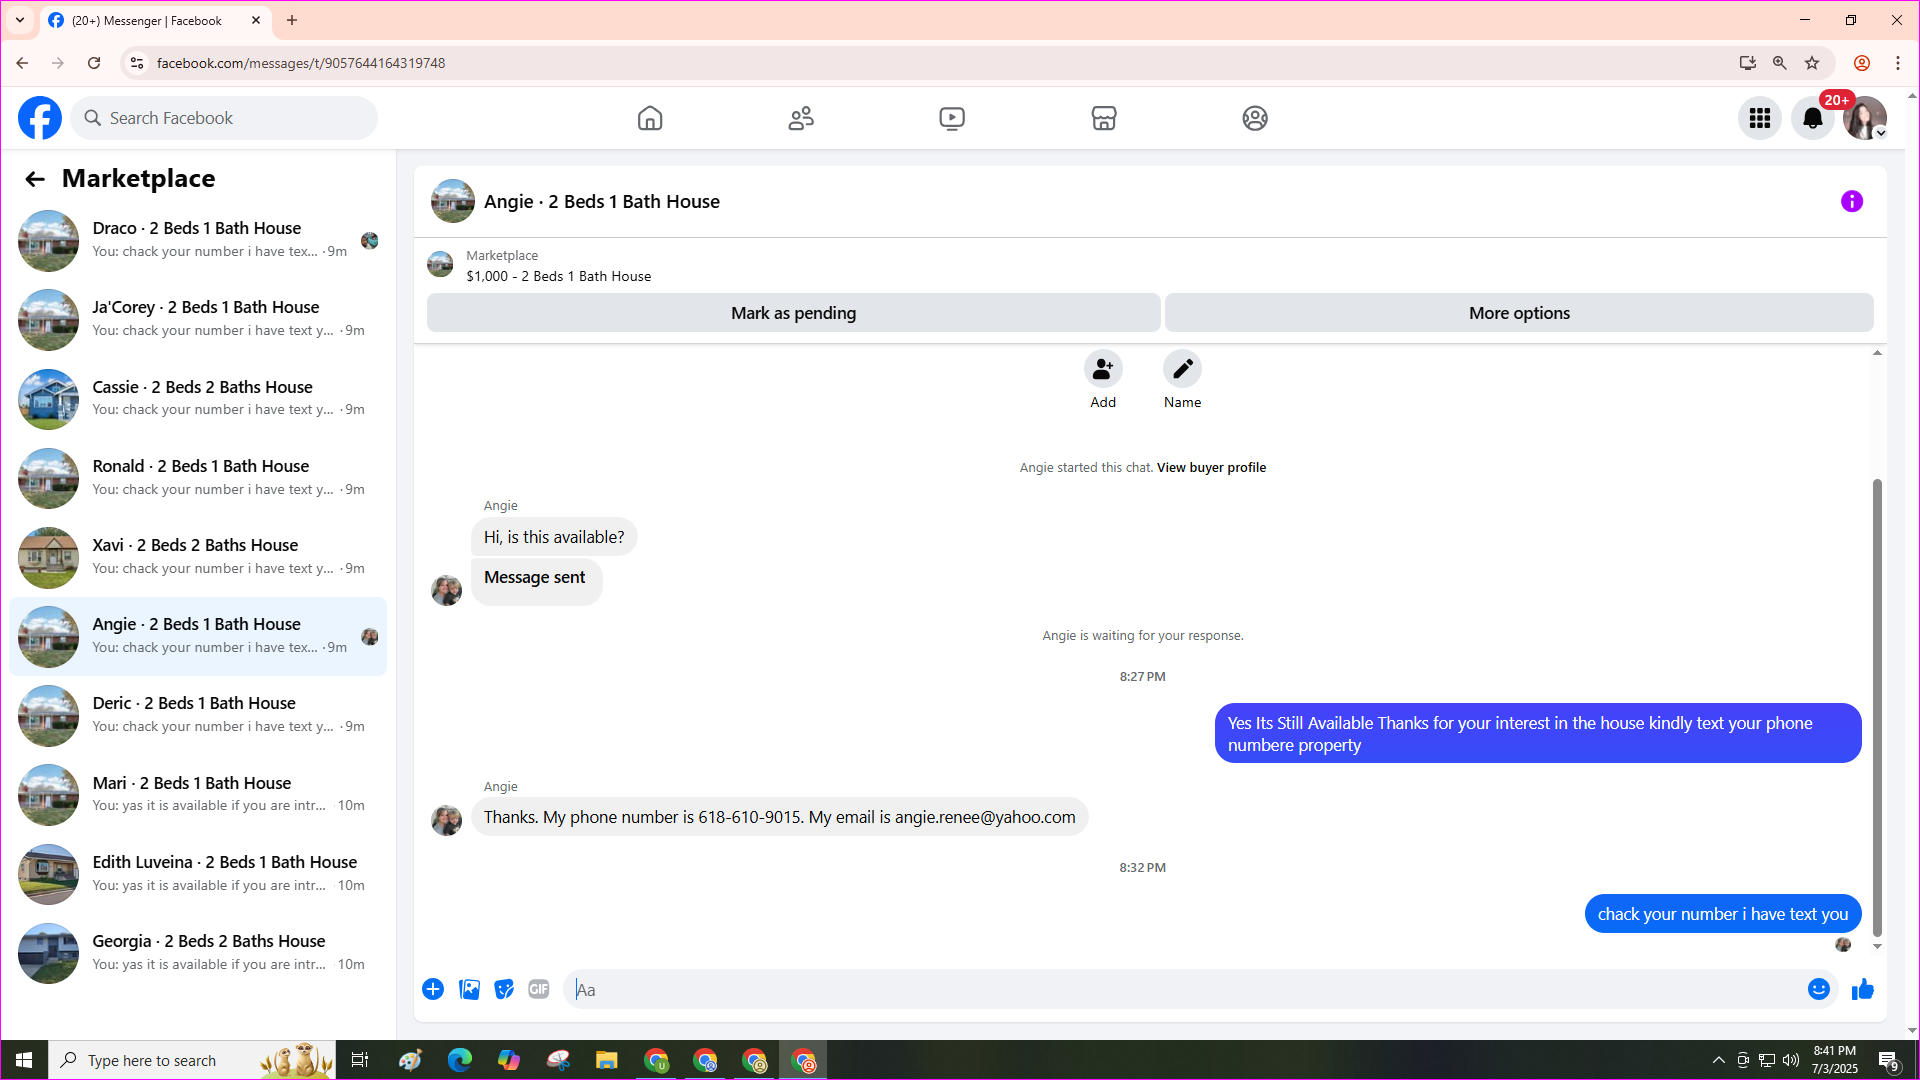Screen dimensions: 1920x1080
Task: Open the emoji picker
Action: [1818, 989]
